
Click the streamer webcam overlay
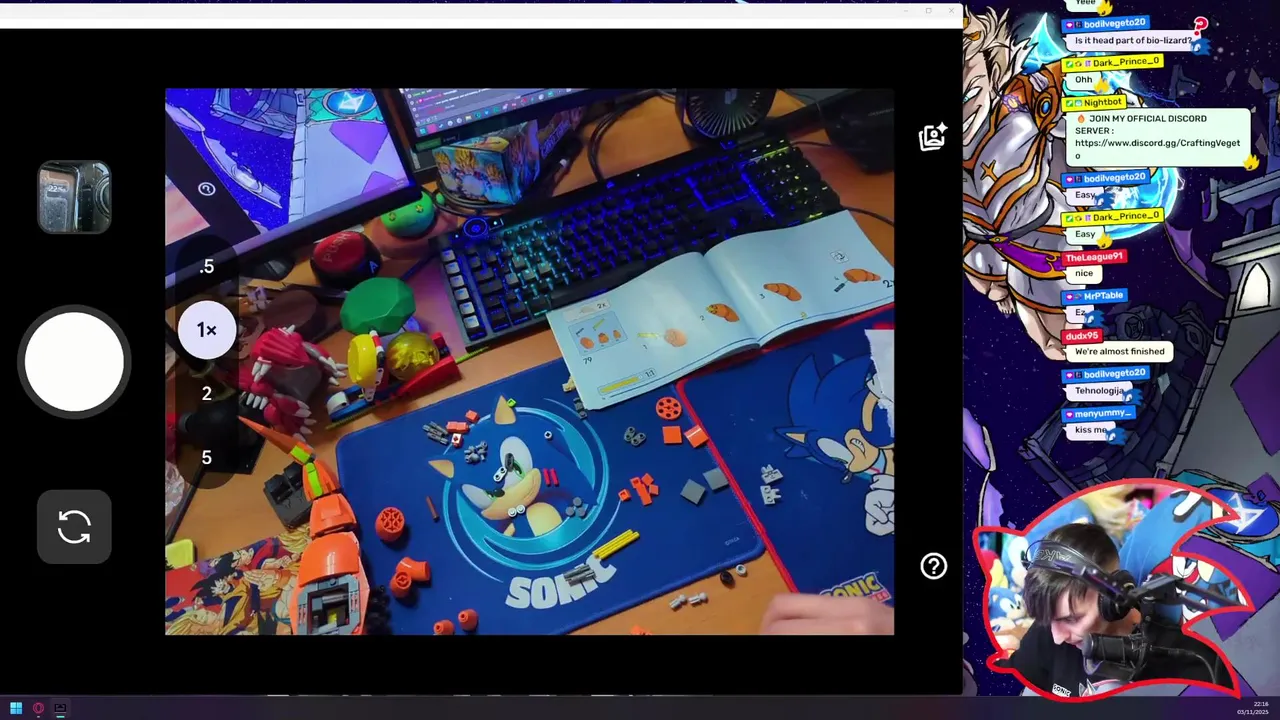coord(1115,590)
